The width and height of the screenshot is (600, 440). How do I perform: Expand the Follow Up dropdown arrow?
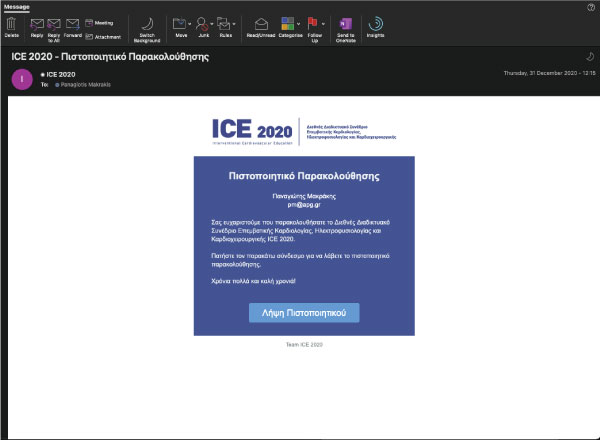pos(323,24)
